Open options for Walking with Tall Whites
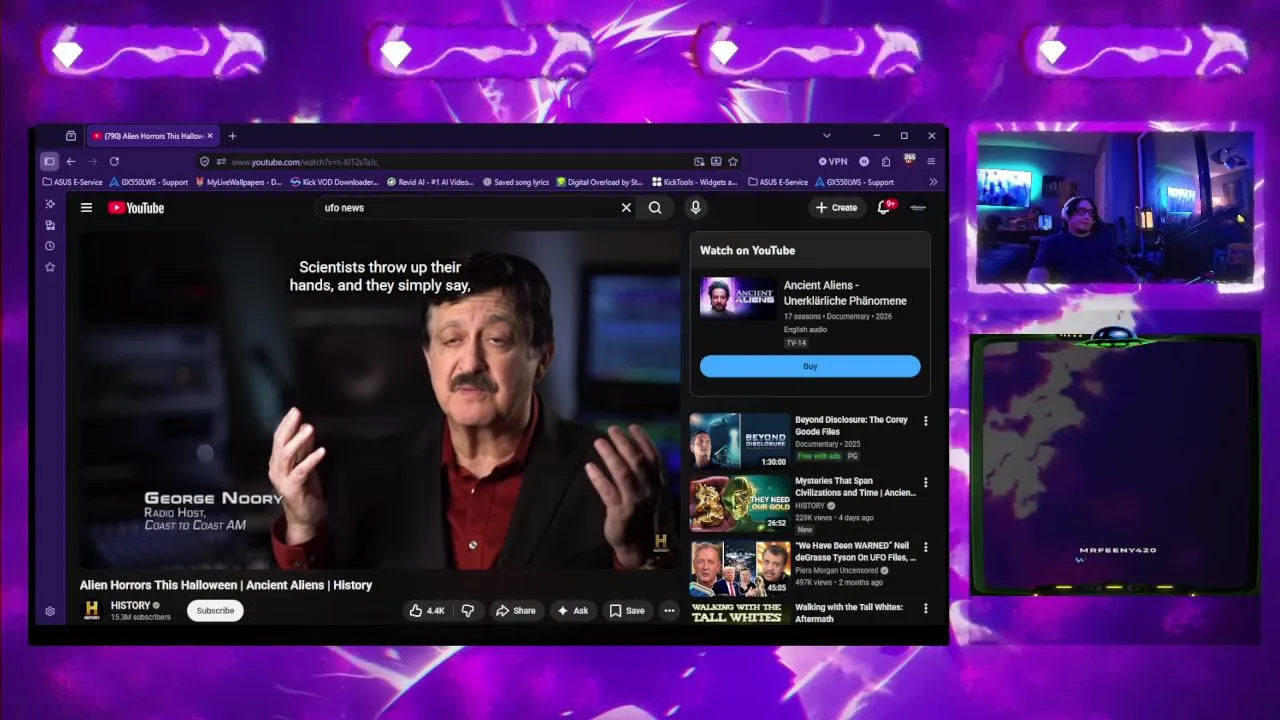 pos(925,608)
